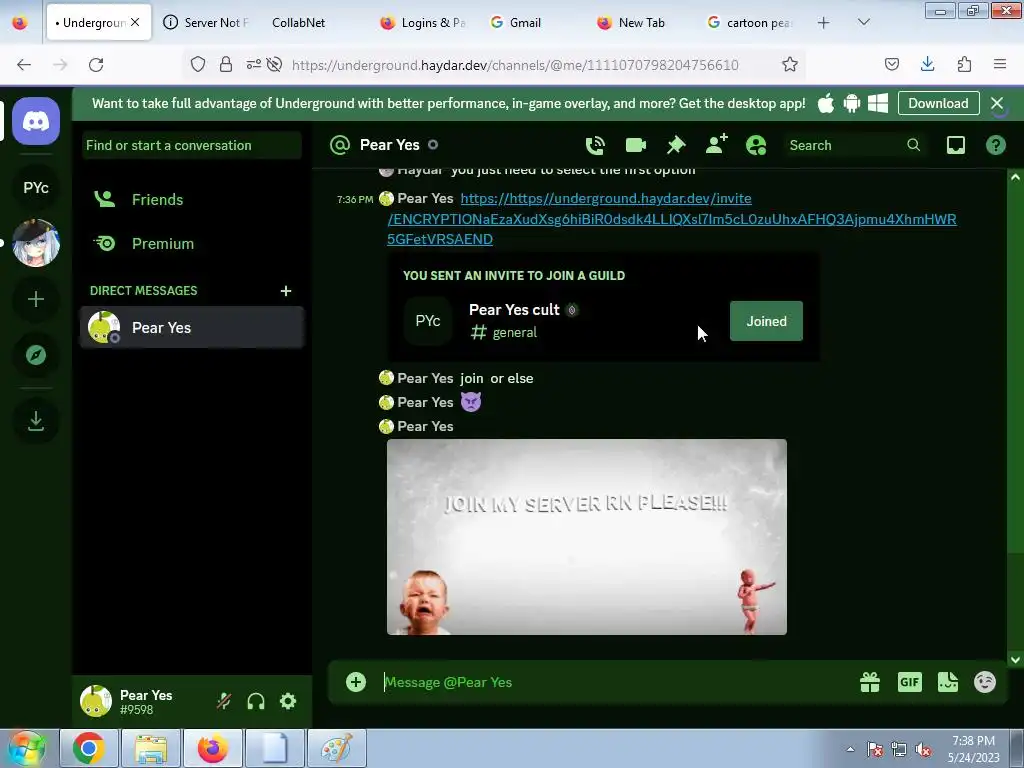Open the inbox icon

[x=955, y=145]
